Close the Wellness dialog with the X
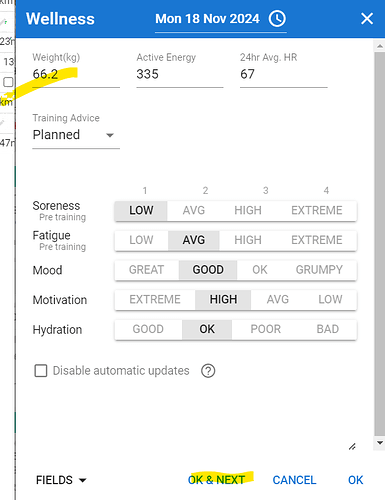The height and width of the screenshot is (500, 385). coord(367,19)
